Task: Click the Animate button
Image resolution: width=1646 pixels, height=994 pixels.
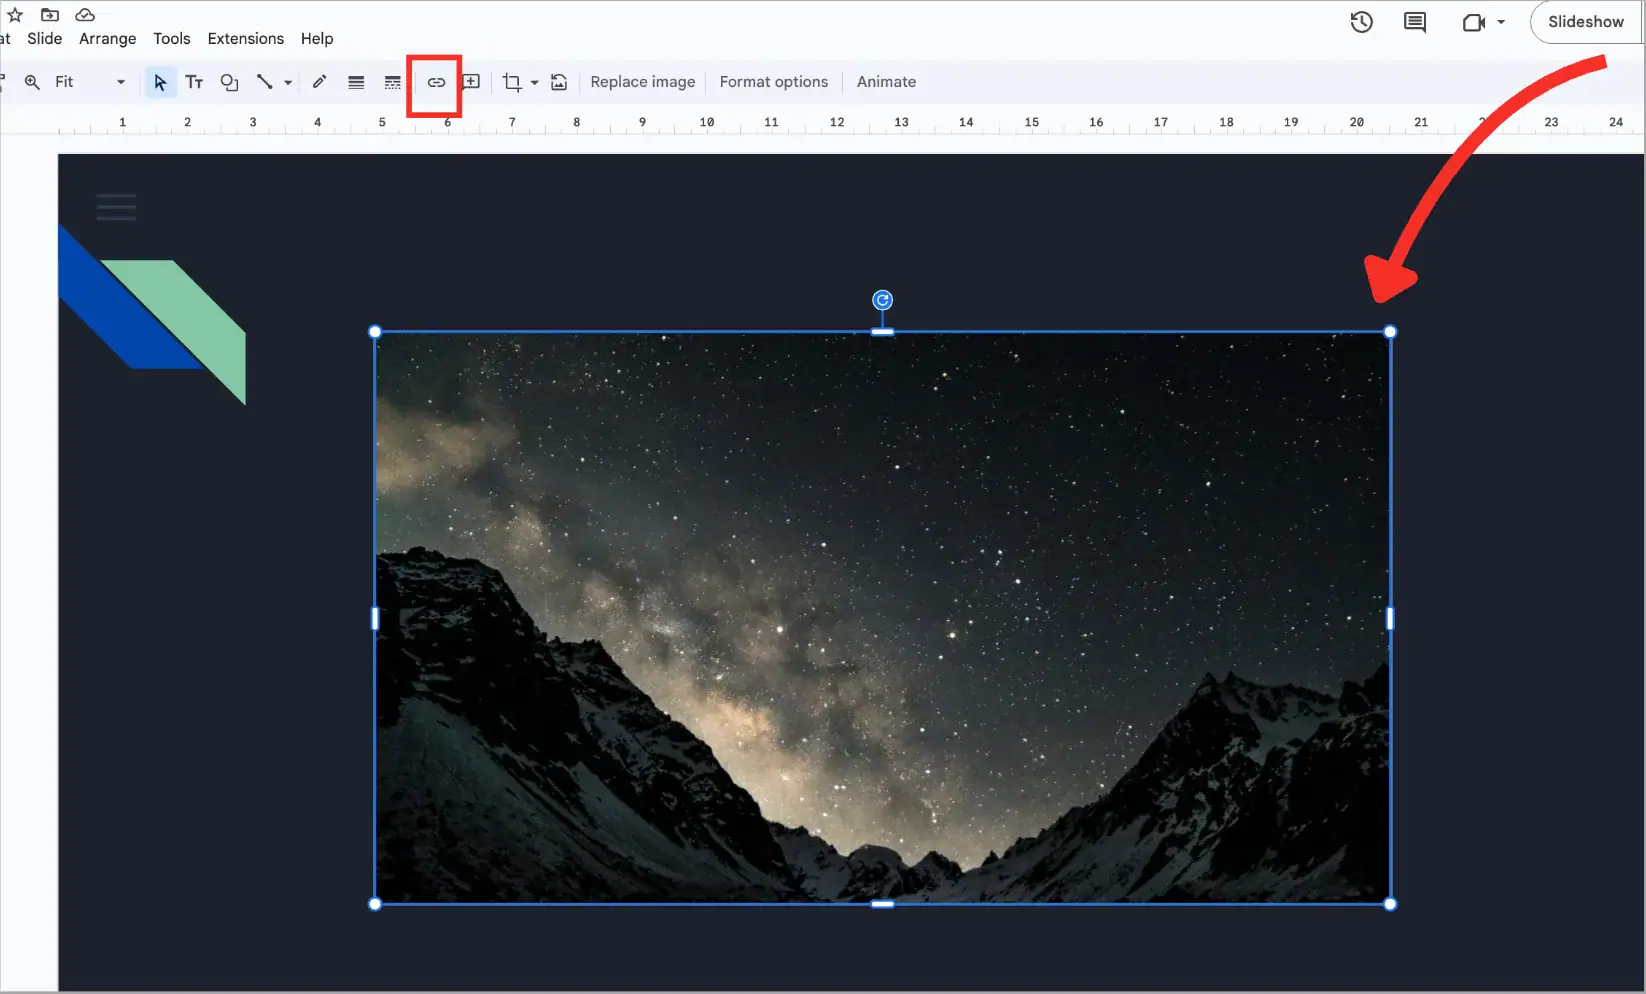Action: coord(886,82)
